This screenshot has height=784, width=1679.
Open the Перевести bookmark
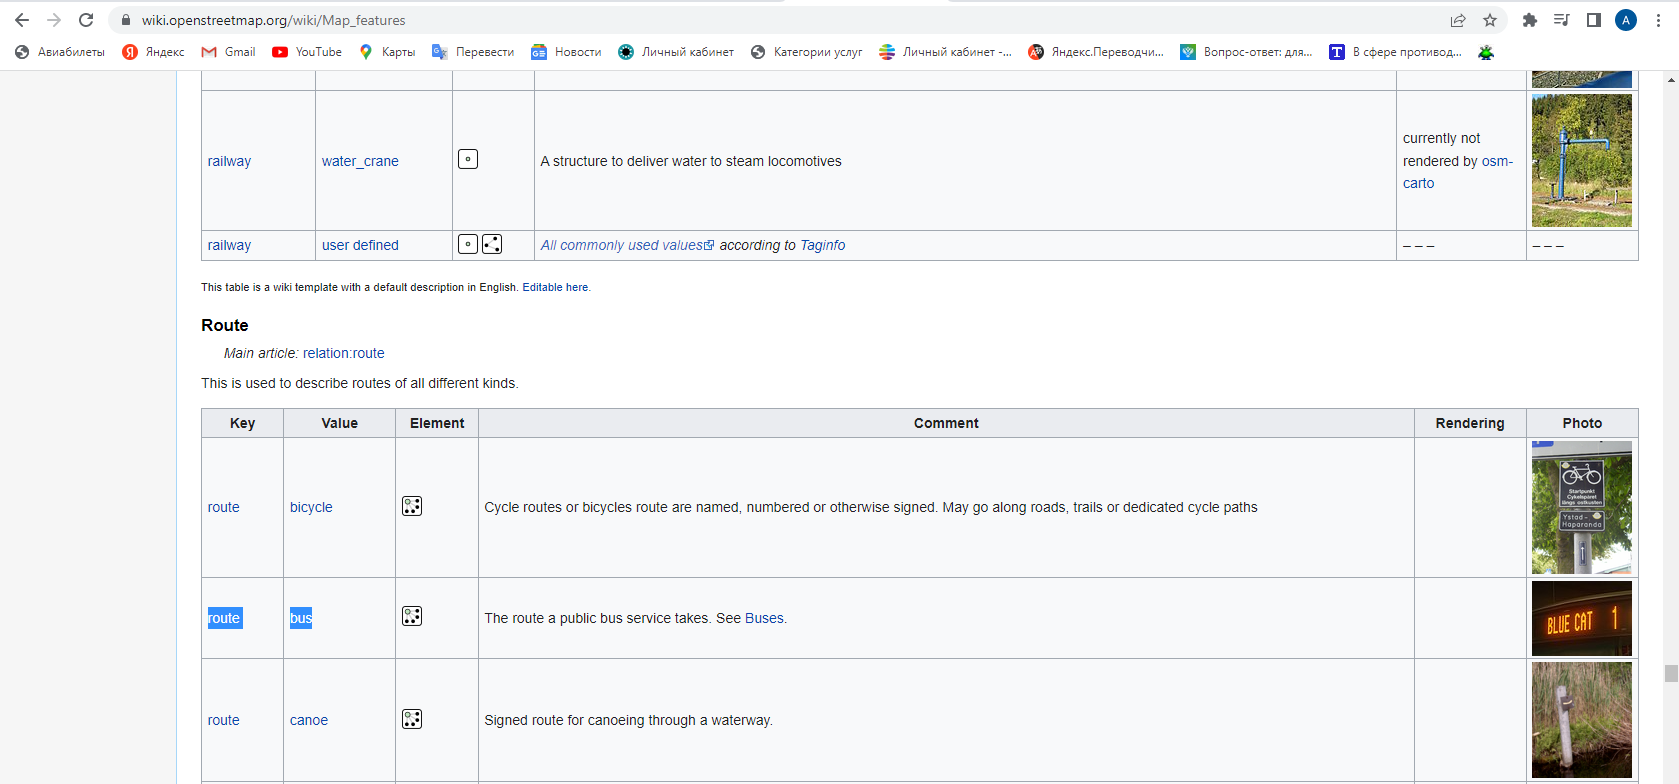(473, 52)
